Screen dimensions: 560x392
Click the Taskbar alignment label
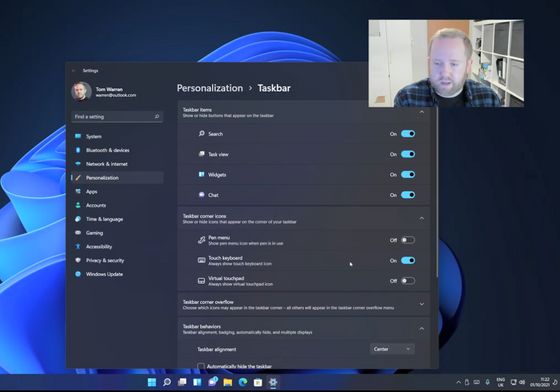click(x=217, y=350)
